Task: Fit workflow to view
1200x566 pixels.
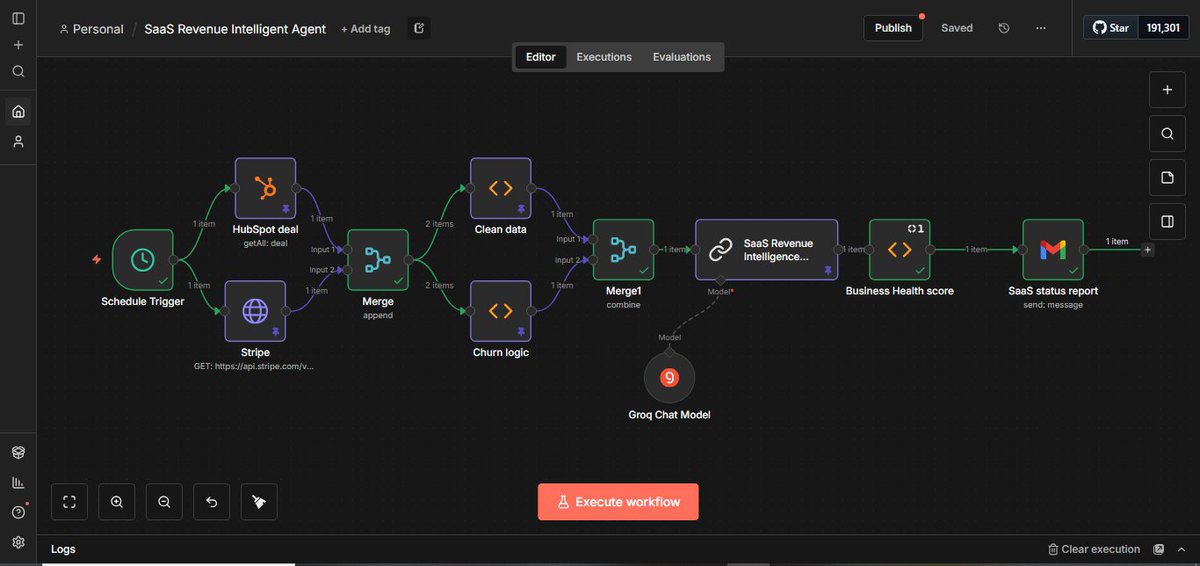Action: [69, 502]
